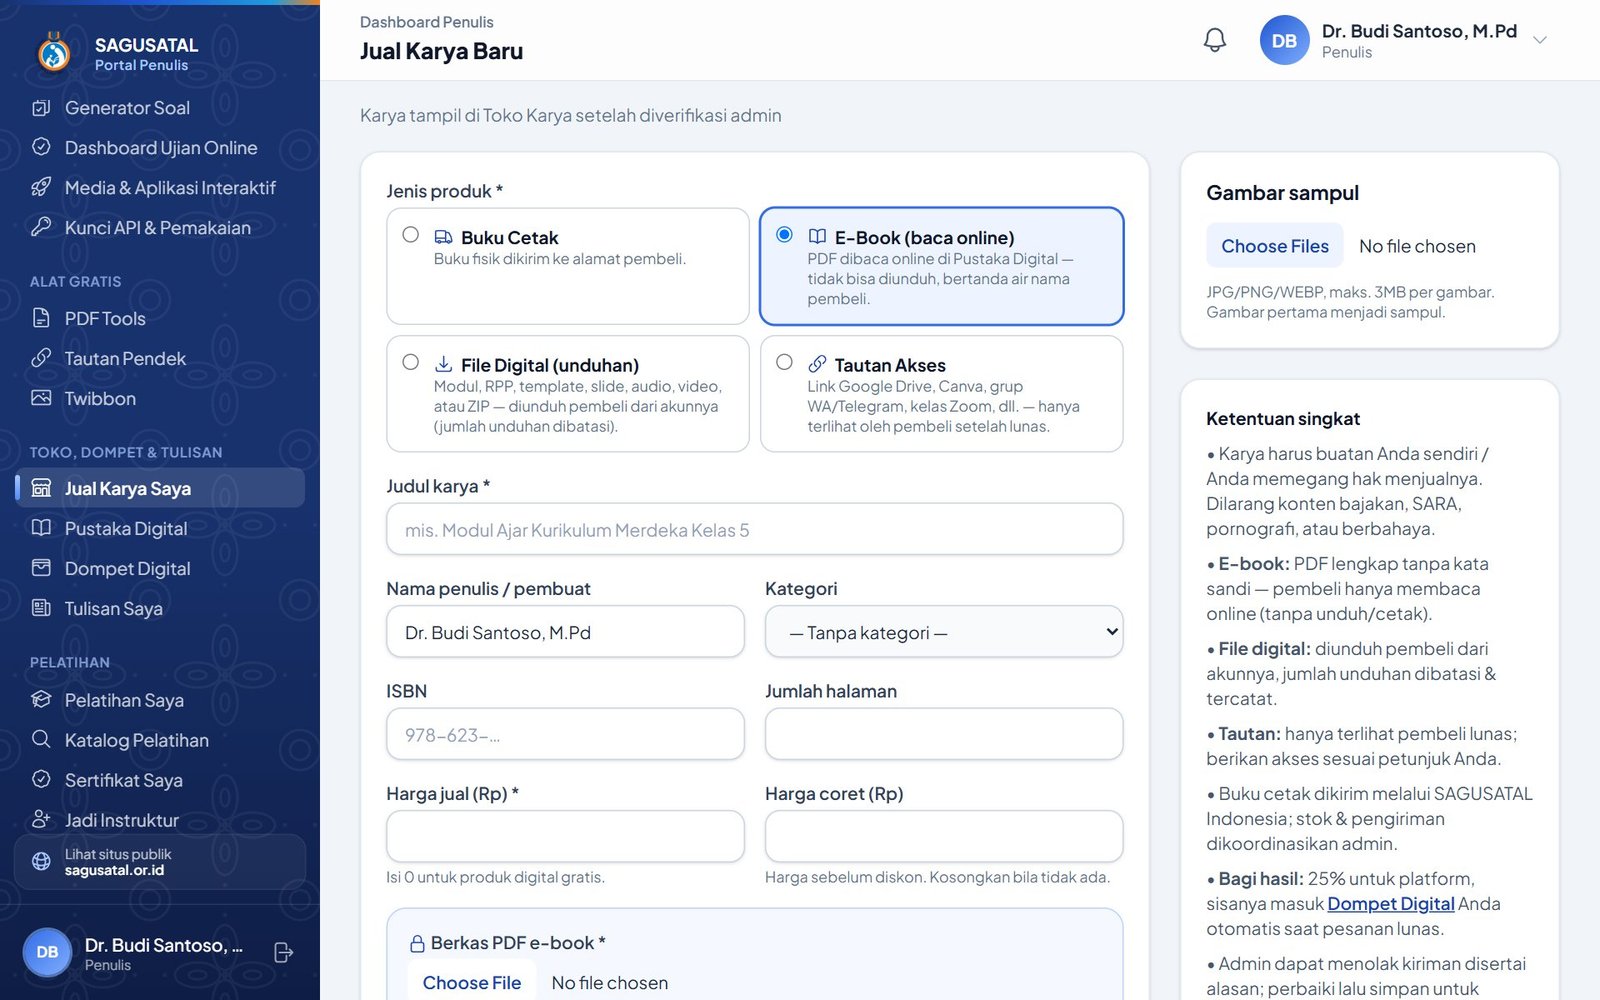Click the Sertifikat Saya badge icon

click(x=41, y=780)
